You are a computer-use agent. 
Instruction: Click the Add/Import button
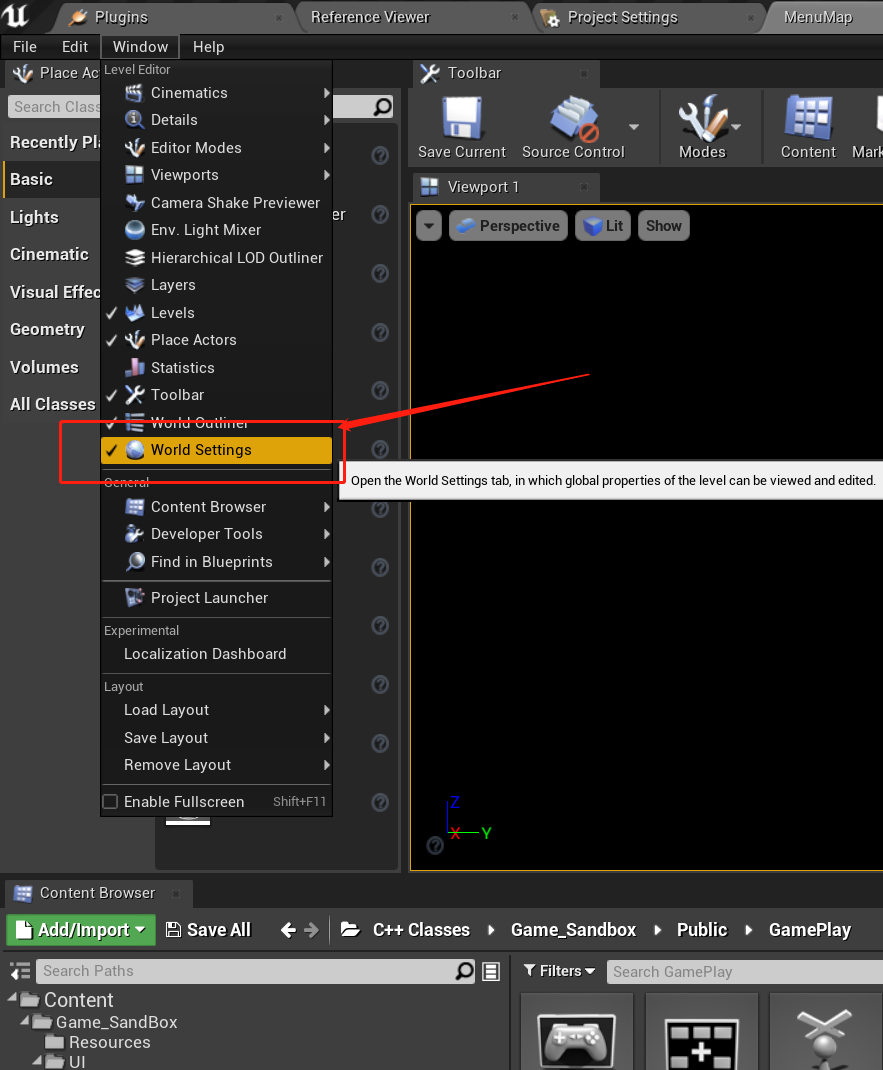80,929
